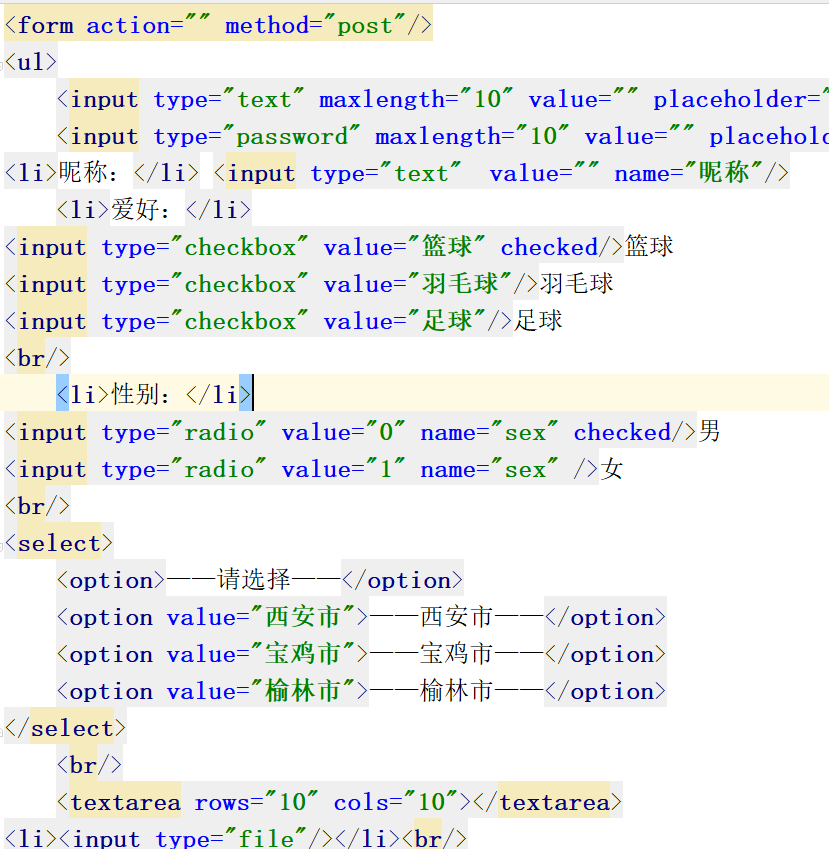829x849 pixels.
Task: Click the closing '/select' tag
Action: click(x=65, y=728)
